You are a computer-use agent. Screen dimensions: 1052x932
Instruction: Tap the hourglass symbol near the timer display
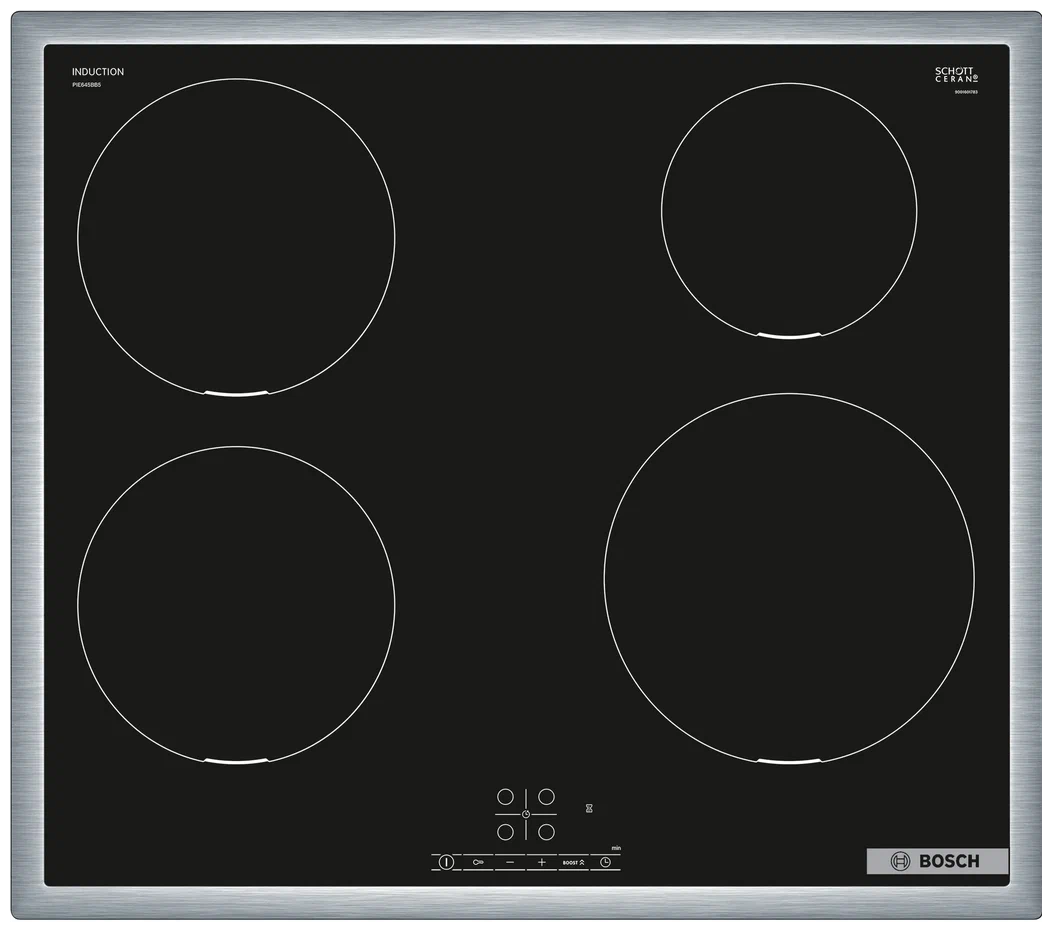pos(589,808)
